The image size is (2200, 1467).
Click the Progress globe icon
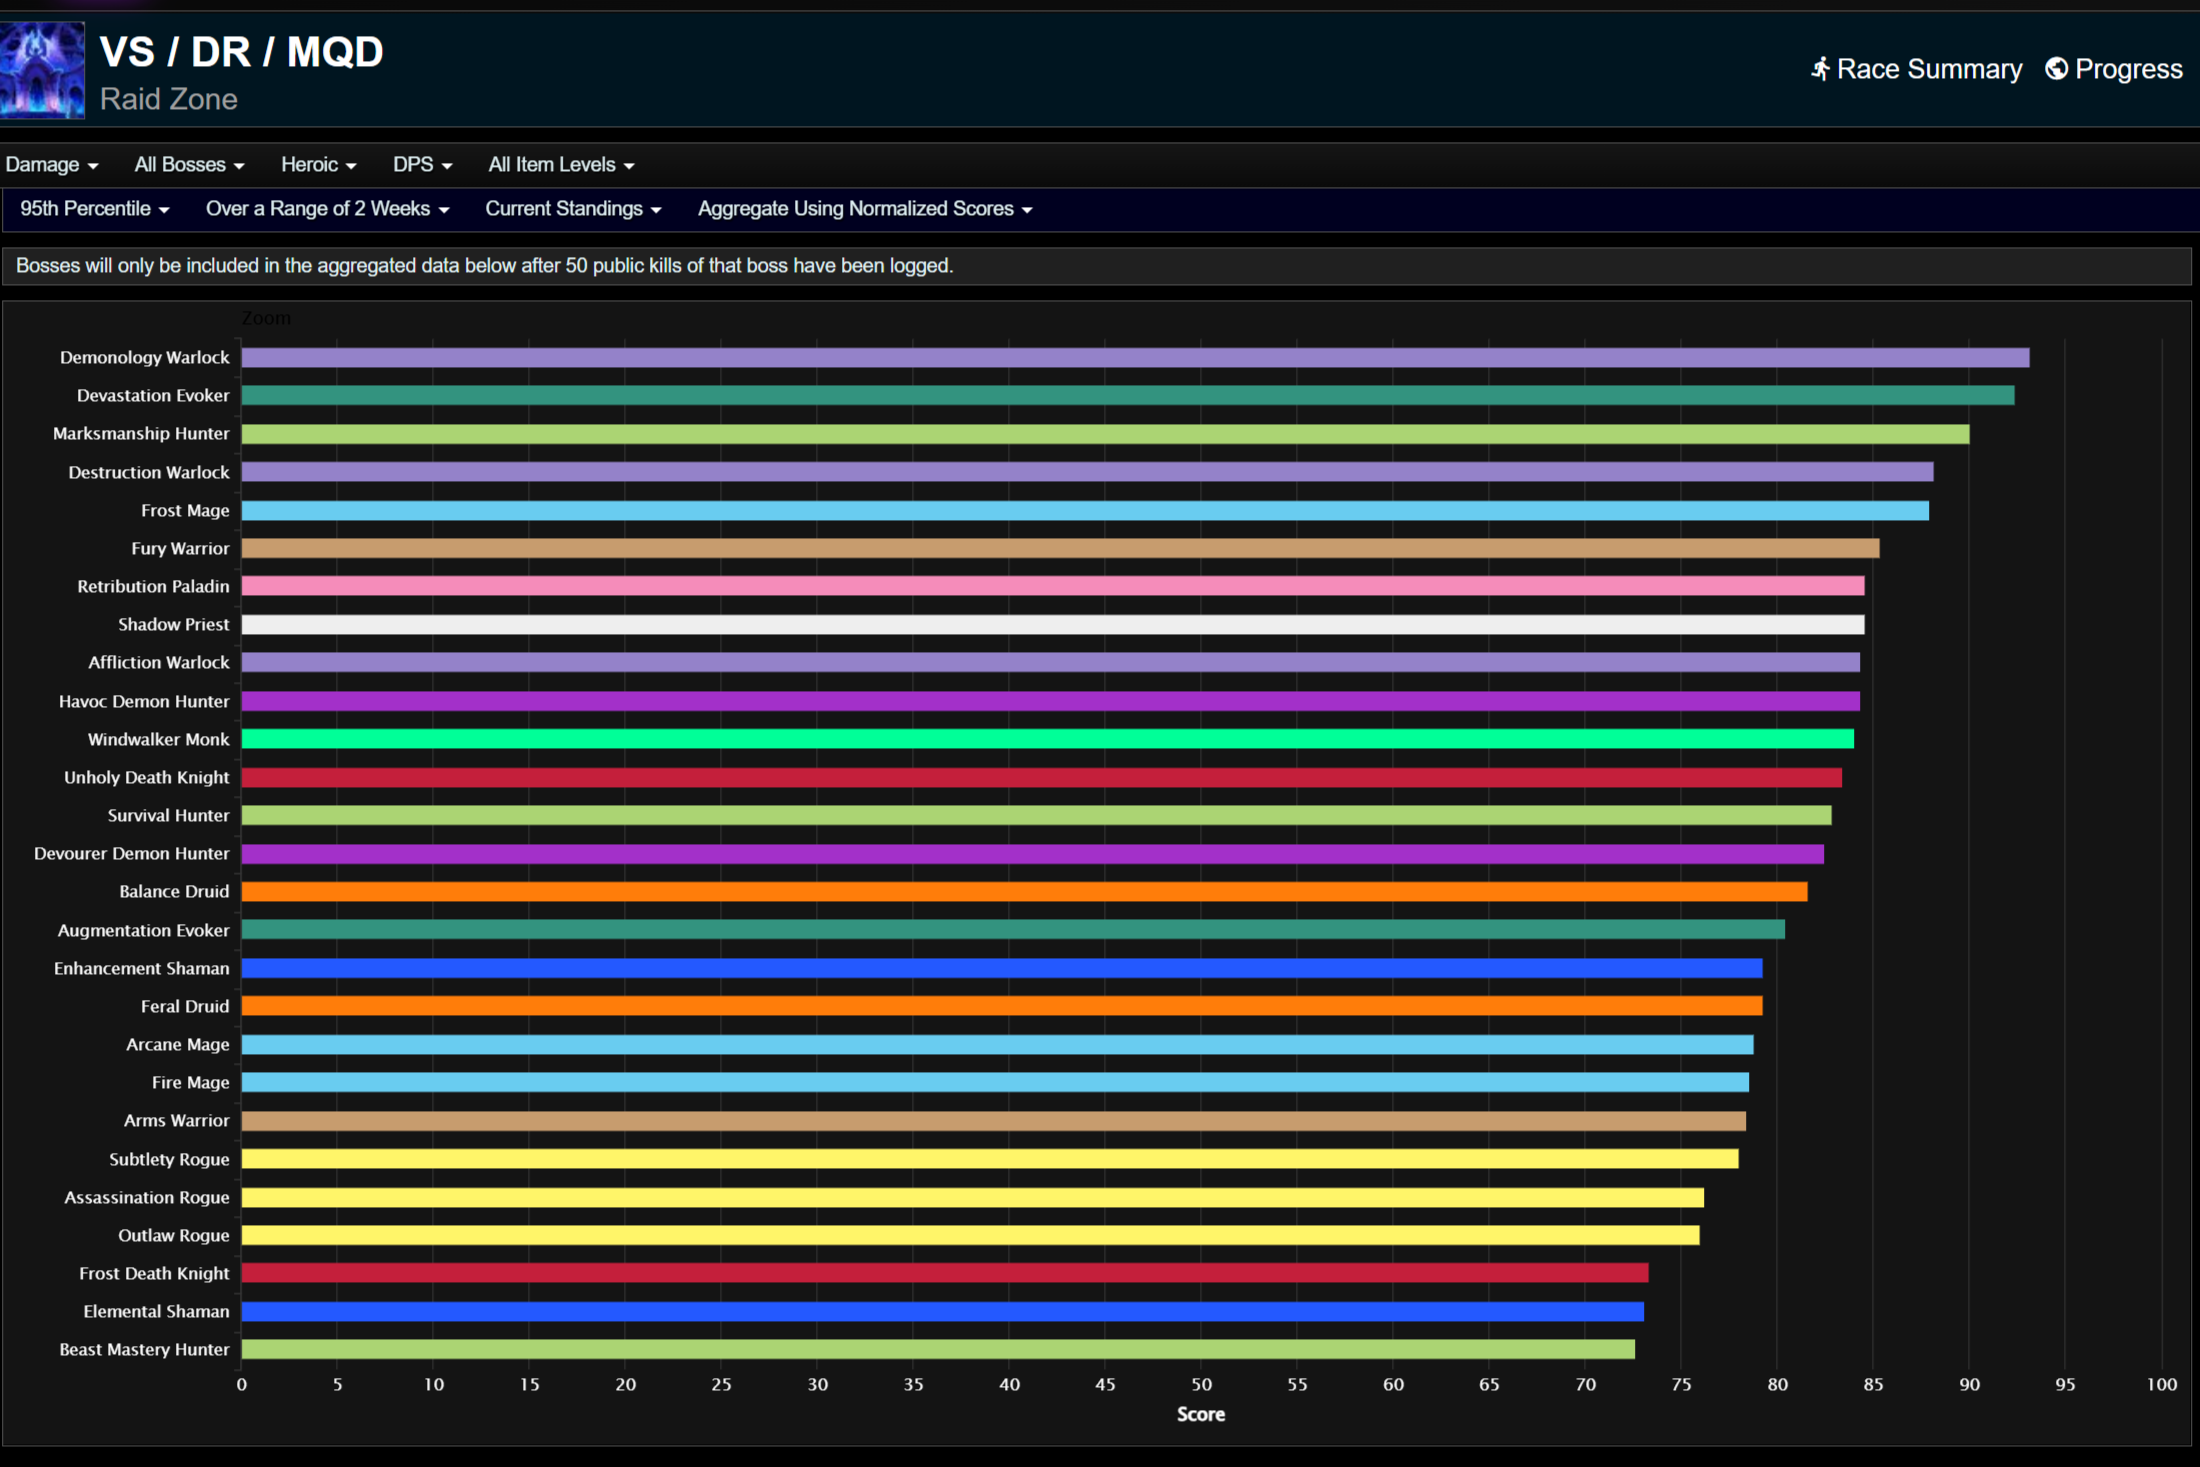click(x=2056, y=69)
